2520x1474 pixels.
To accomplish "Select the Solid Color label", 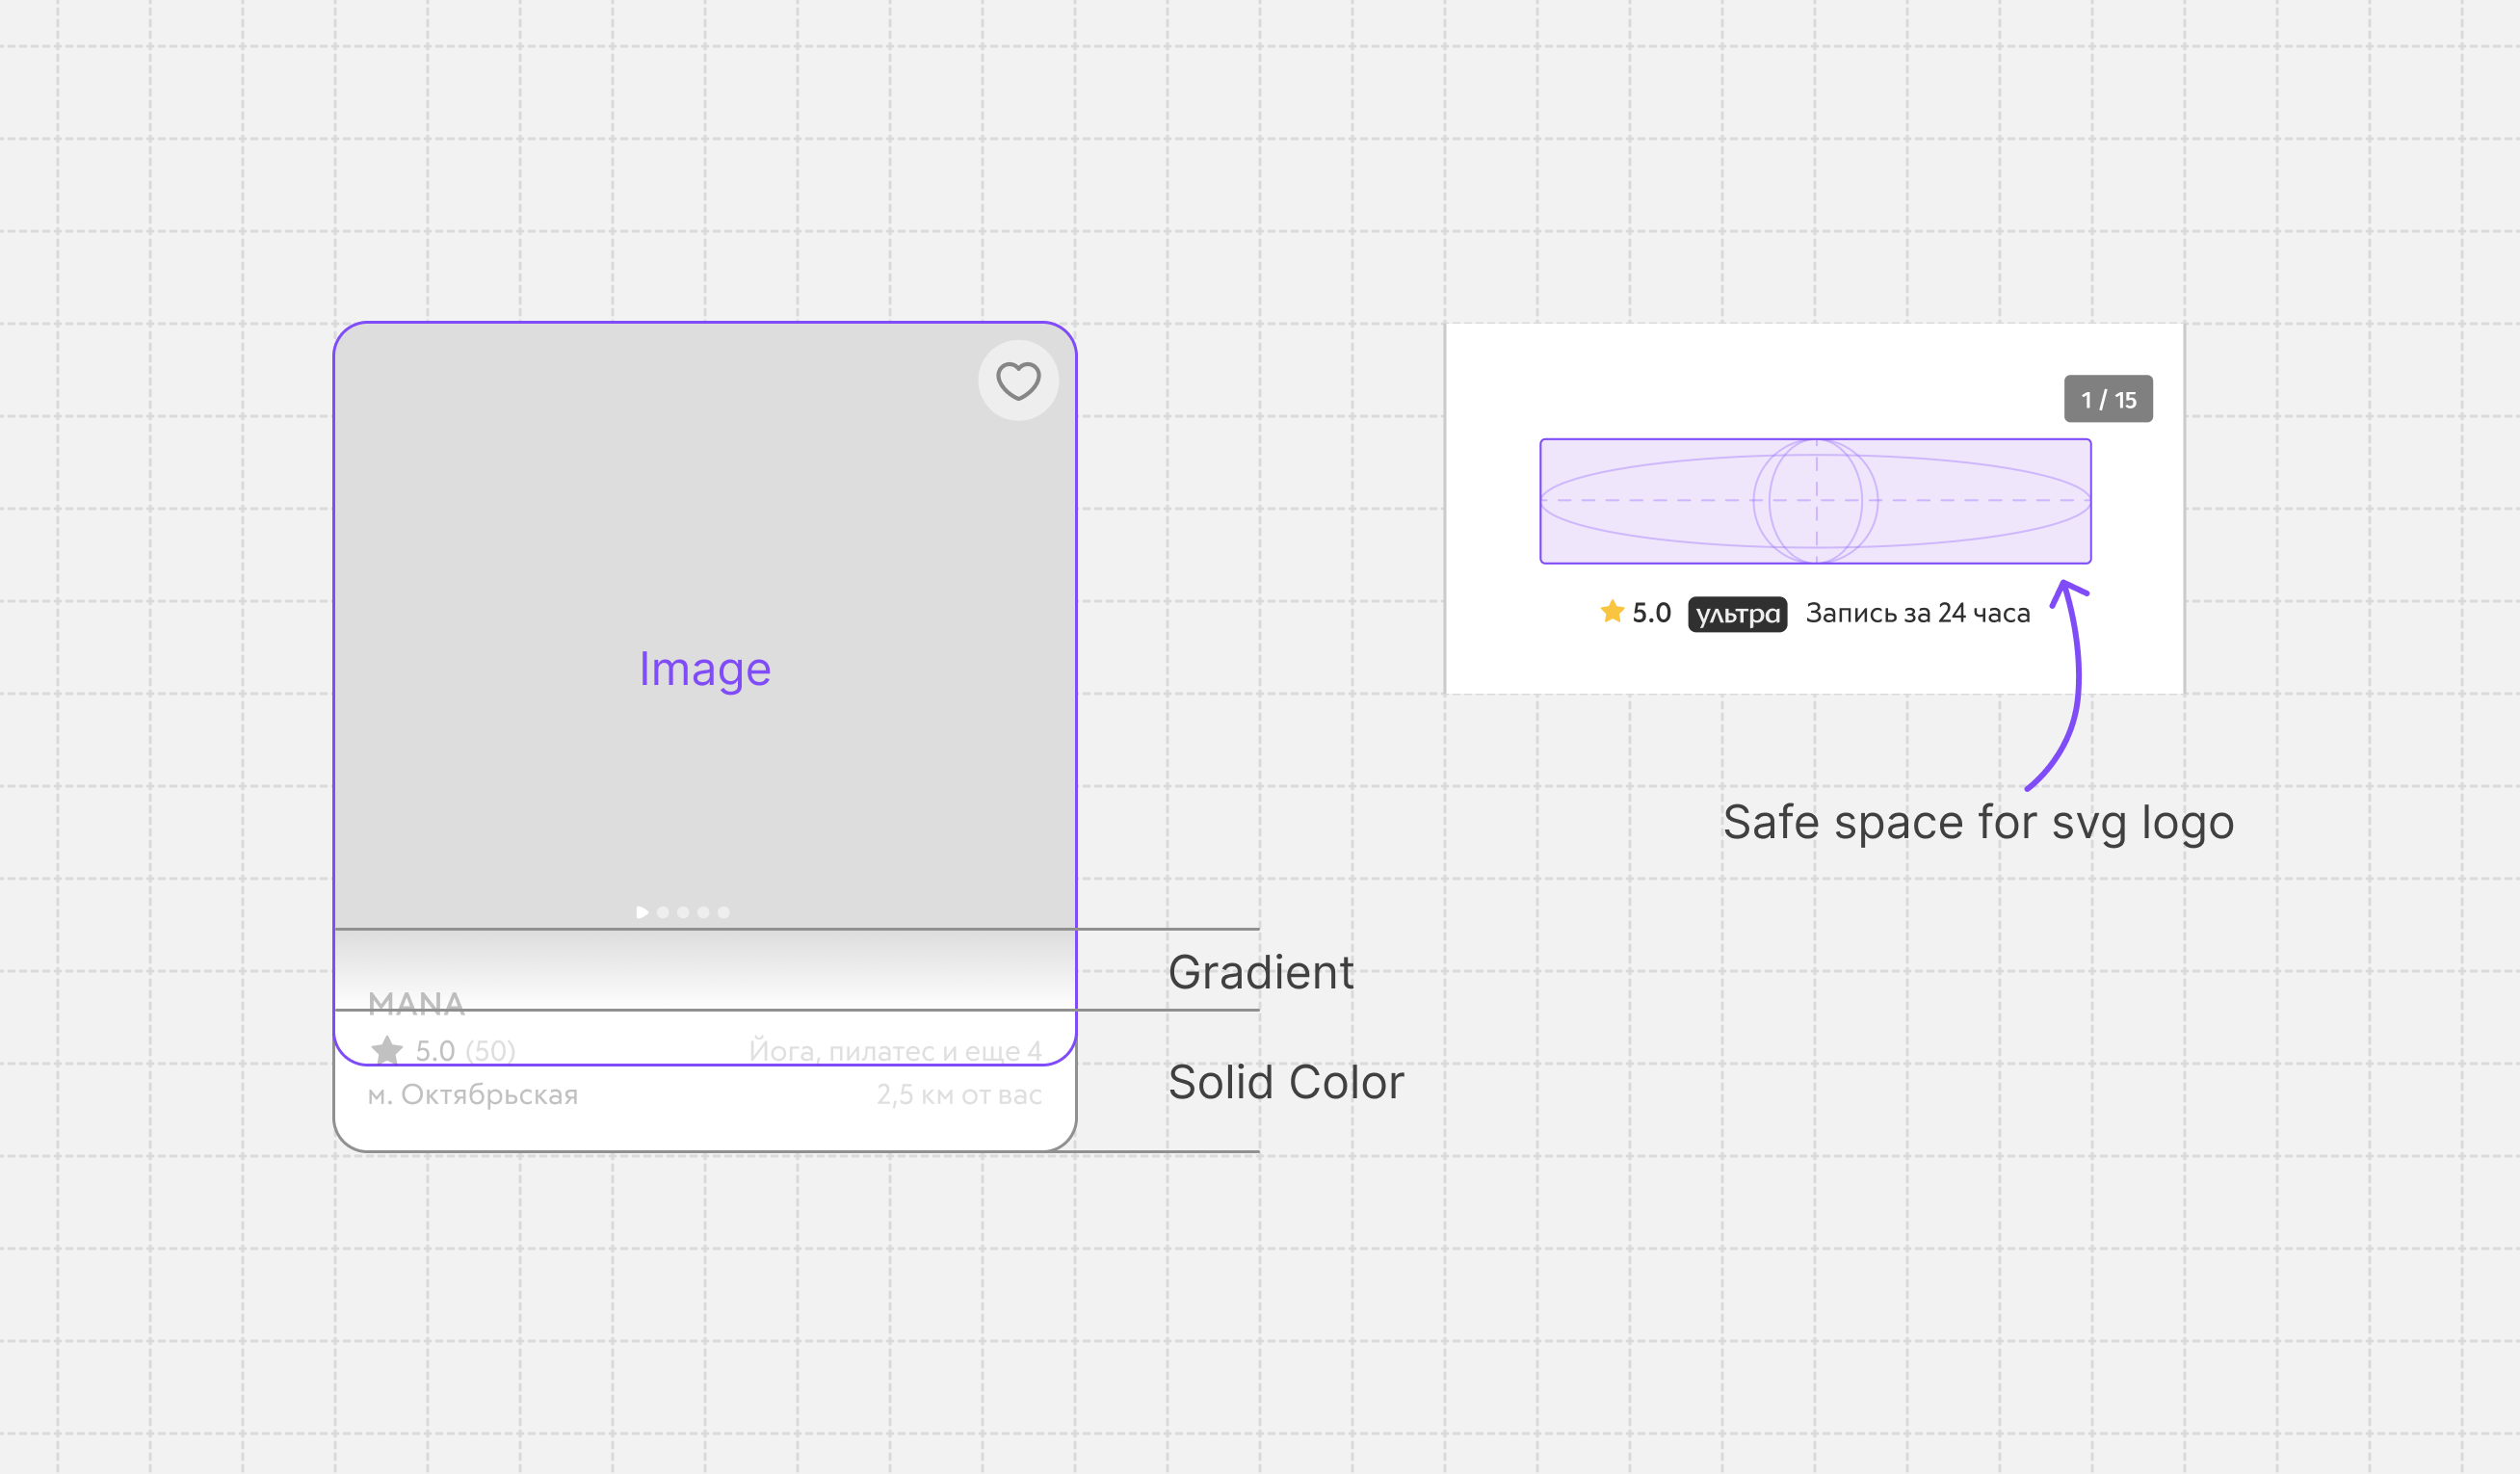I will (x=1287, y=1081).
